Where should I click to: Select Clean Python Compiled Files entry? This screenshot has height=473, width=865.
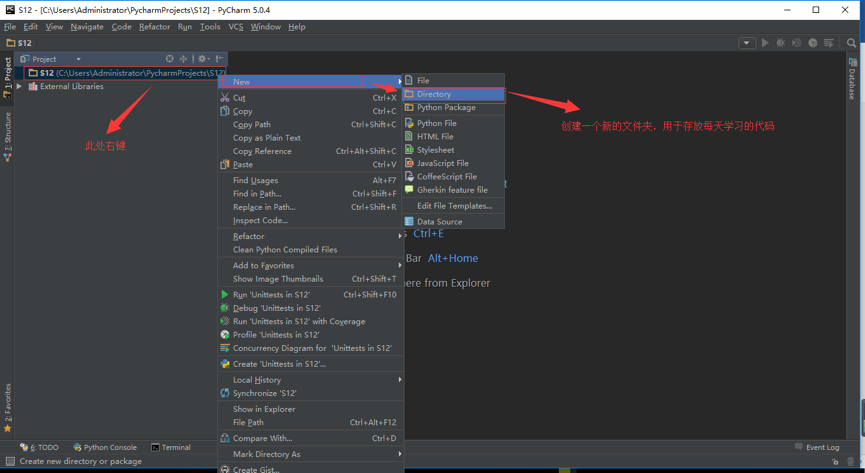pyautogui.click(x=311, y=249)
